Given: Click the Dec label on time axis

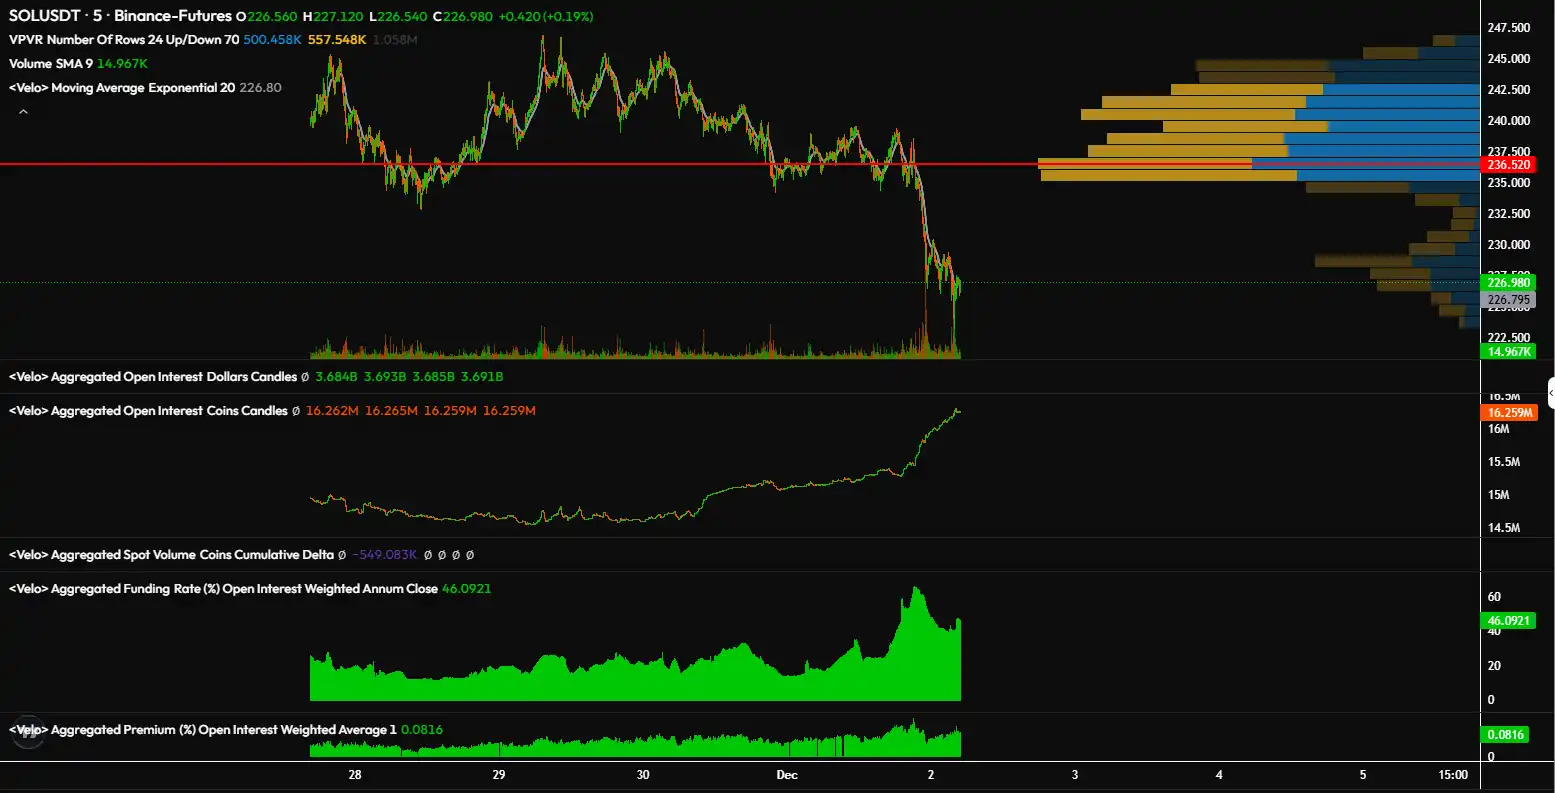Looking at the screenshot, I should 786,775.
